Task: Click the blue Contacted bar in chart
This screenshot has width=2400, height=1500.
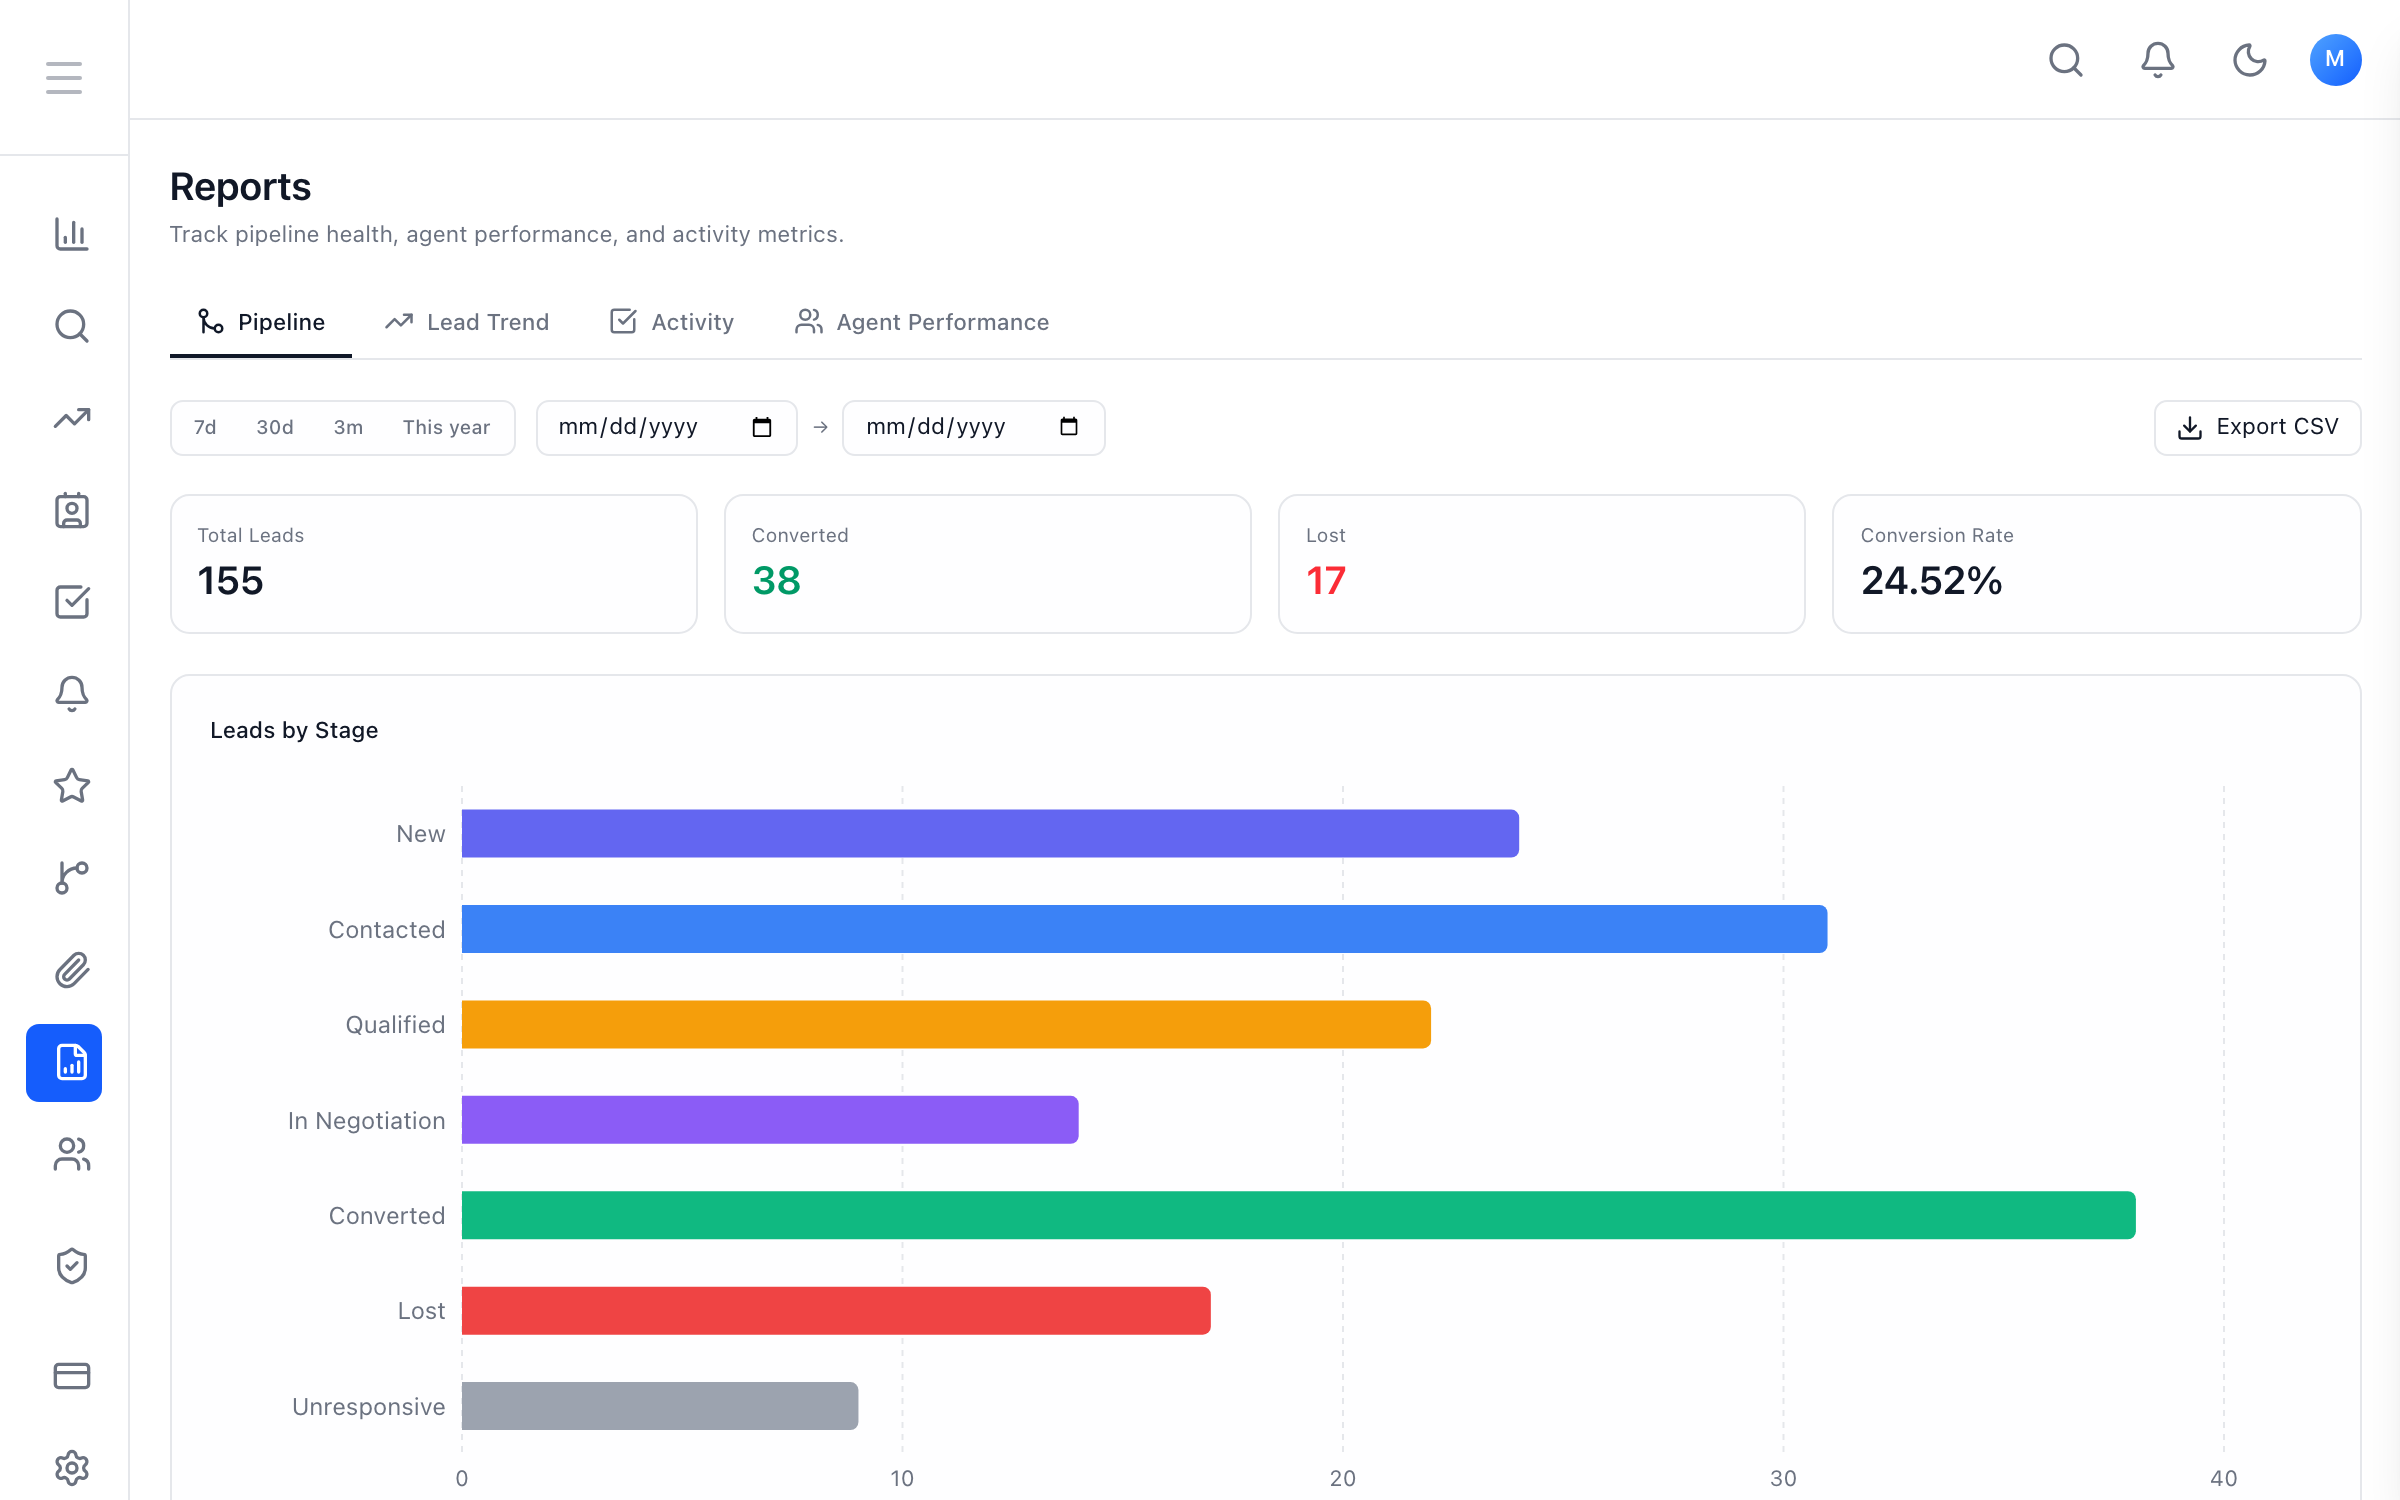Action: point(1144,929)
